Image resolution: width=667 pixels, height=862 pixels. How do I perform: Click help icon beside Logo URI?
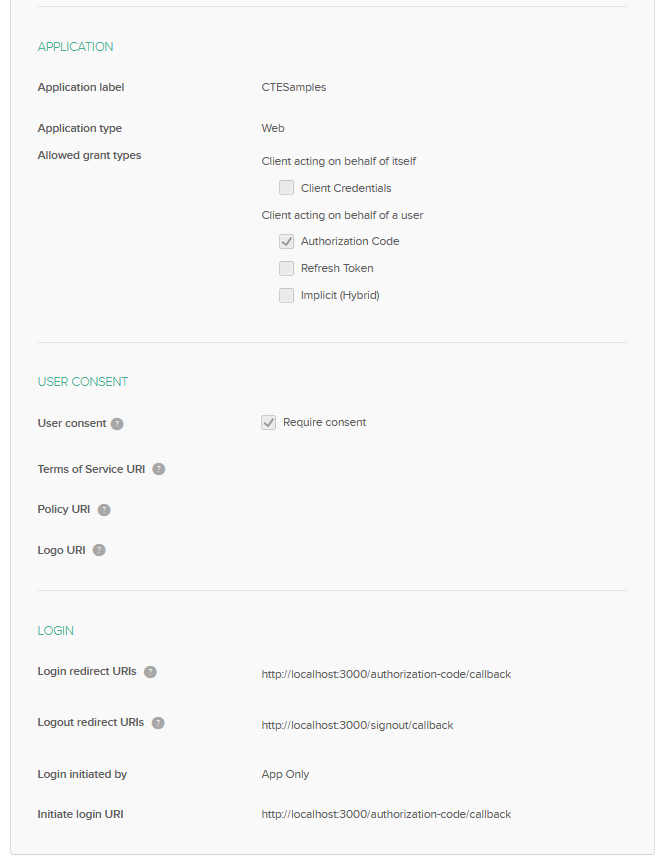[x=99, y=550]
